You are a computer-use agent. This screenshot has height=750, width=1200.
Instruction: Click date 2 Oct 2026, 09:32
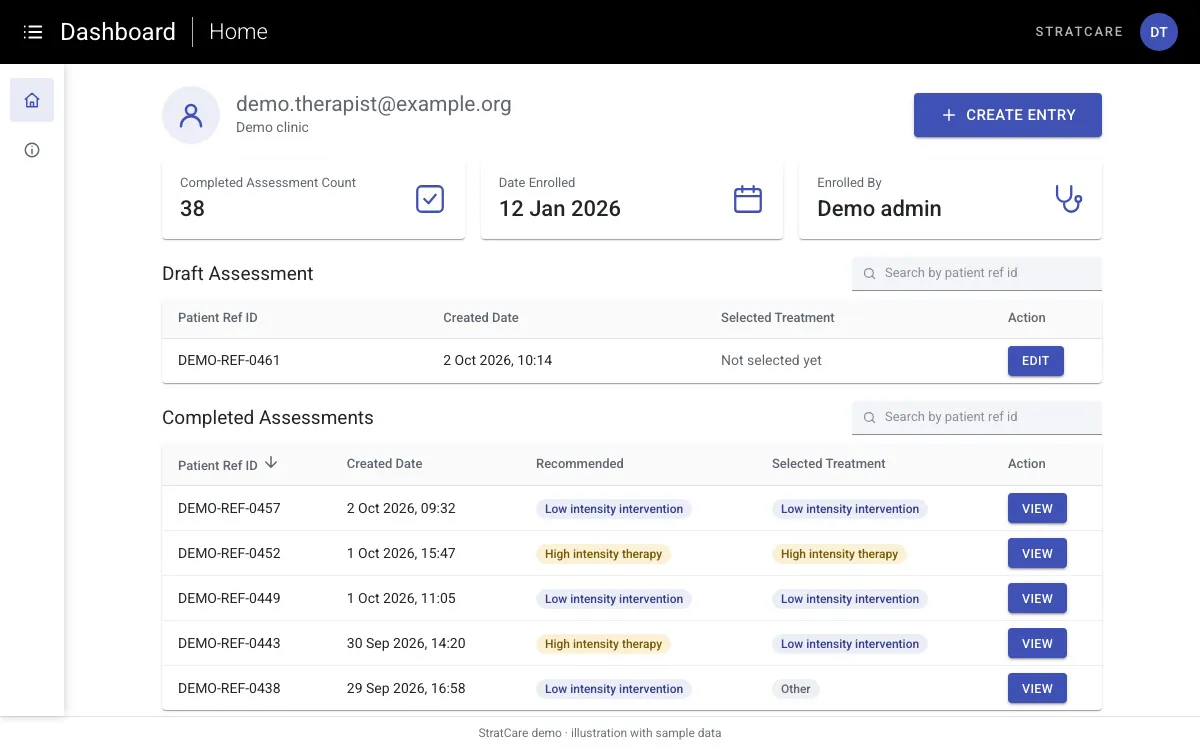coord(401,508)
